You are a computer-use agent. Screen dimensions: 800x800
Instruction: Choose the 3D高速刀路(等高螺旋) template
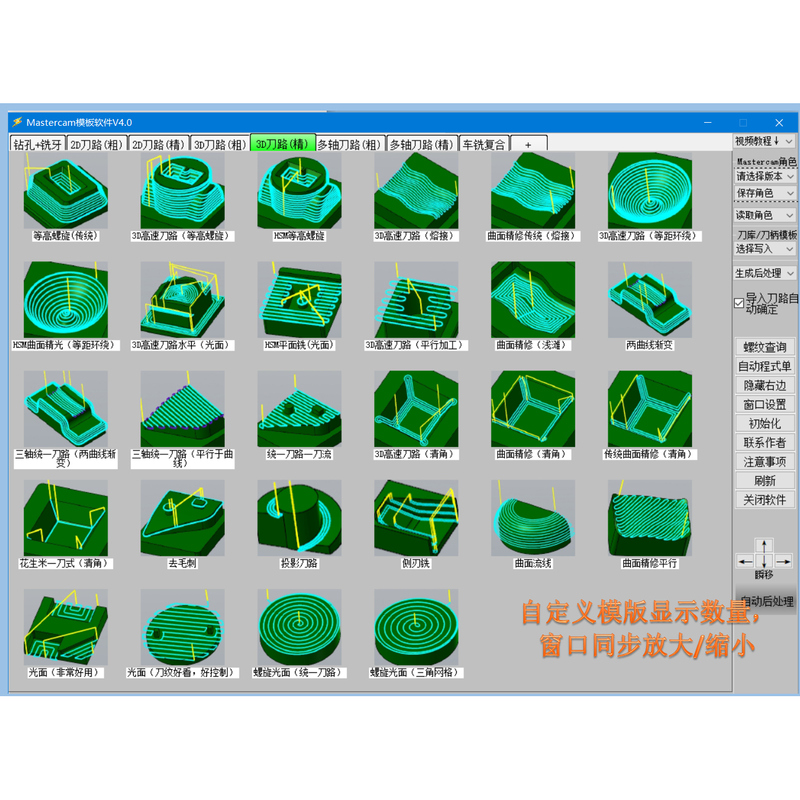tap(182, 191)
